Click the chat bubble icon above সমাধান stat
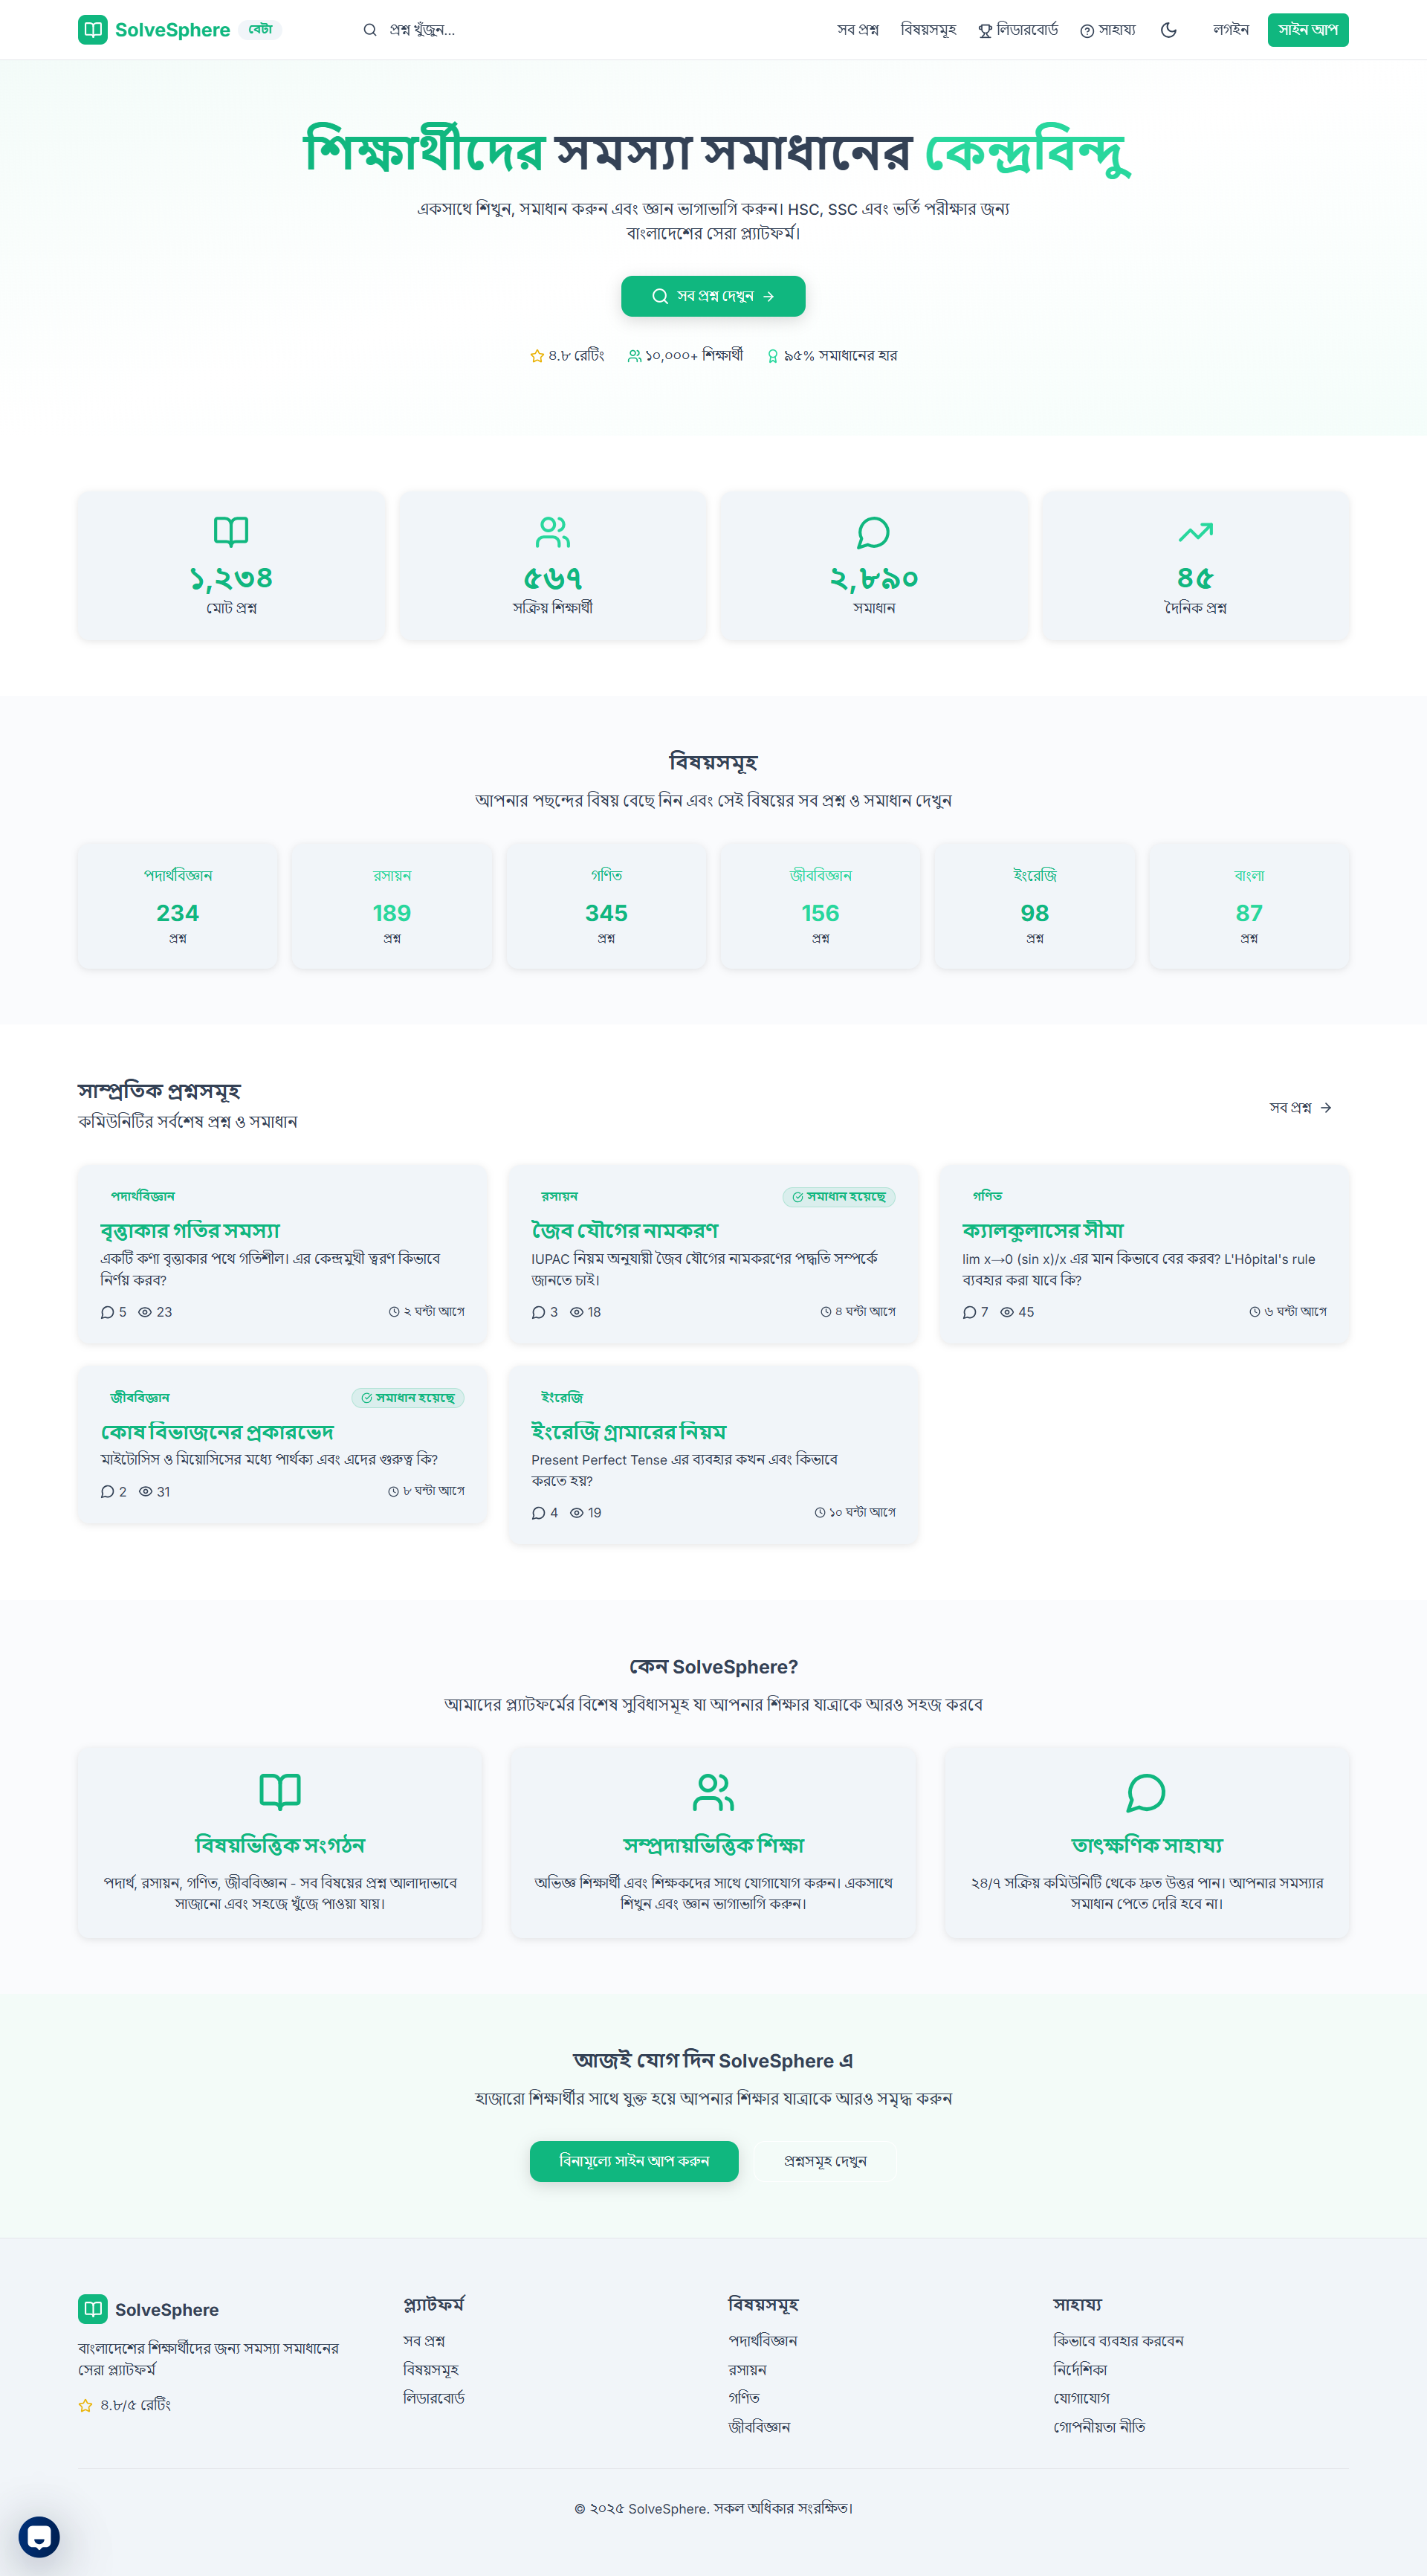This screenshot has width=1427, height=2576. (874, 532)
